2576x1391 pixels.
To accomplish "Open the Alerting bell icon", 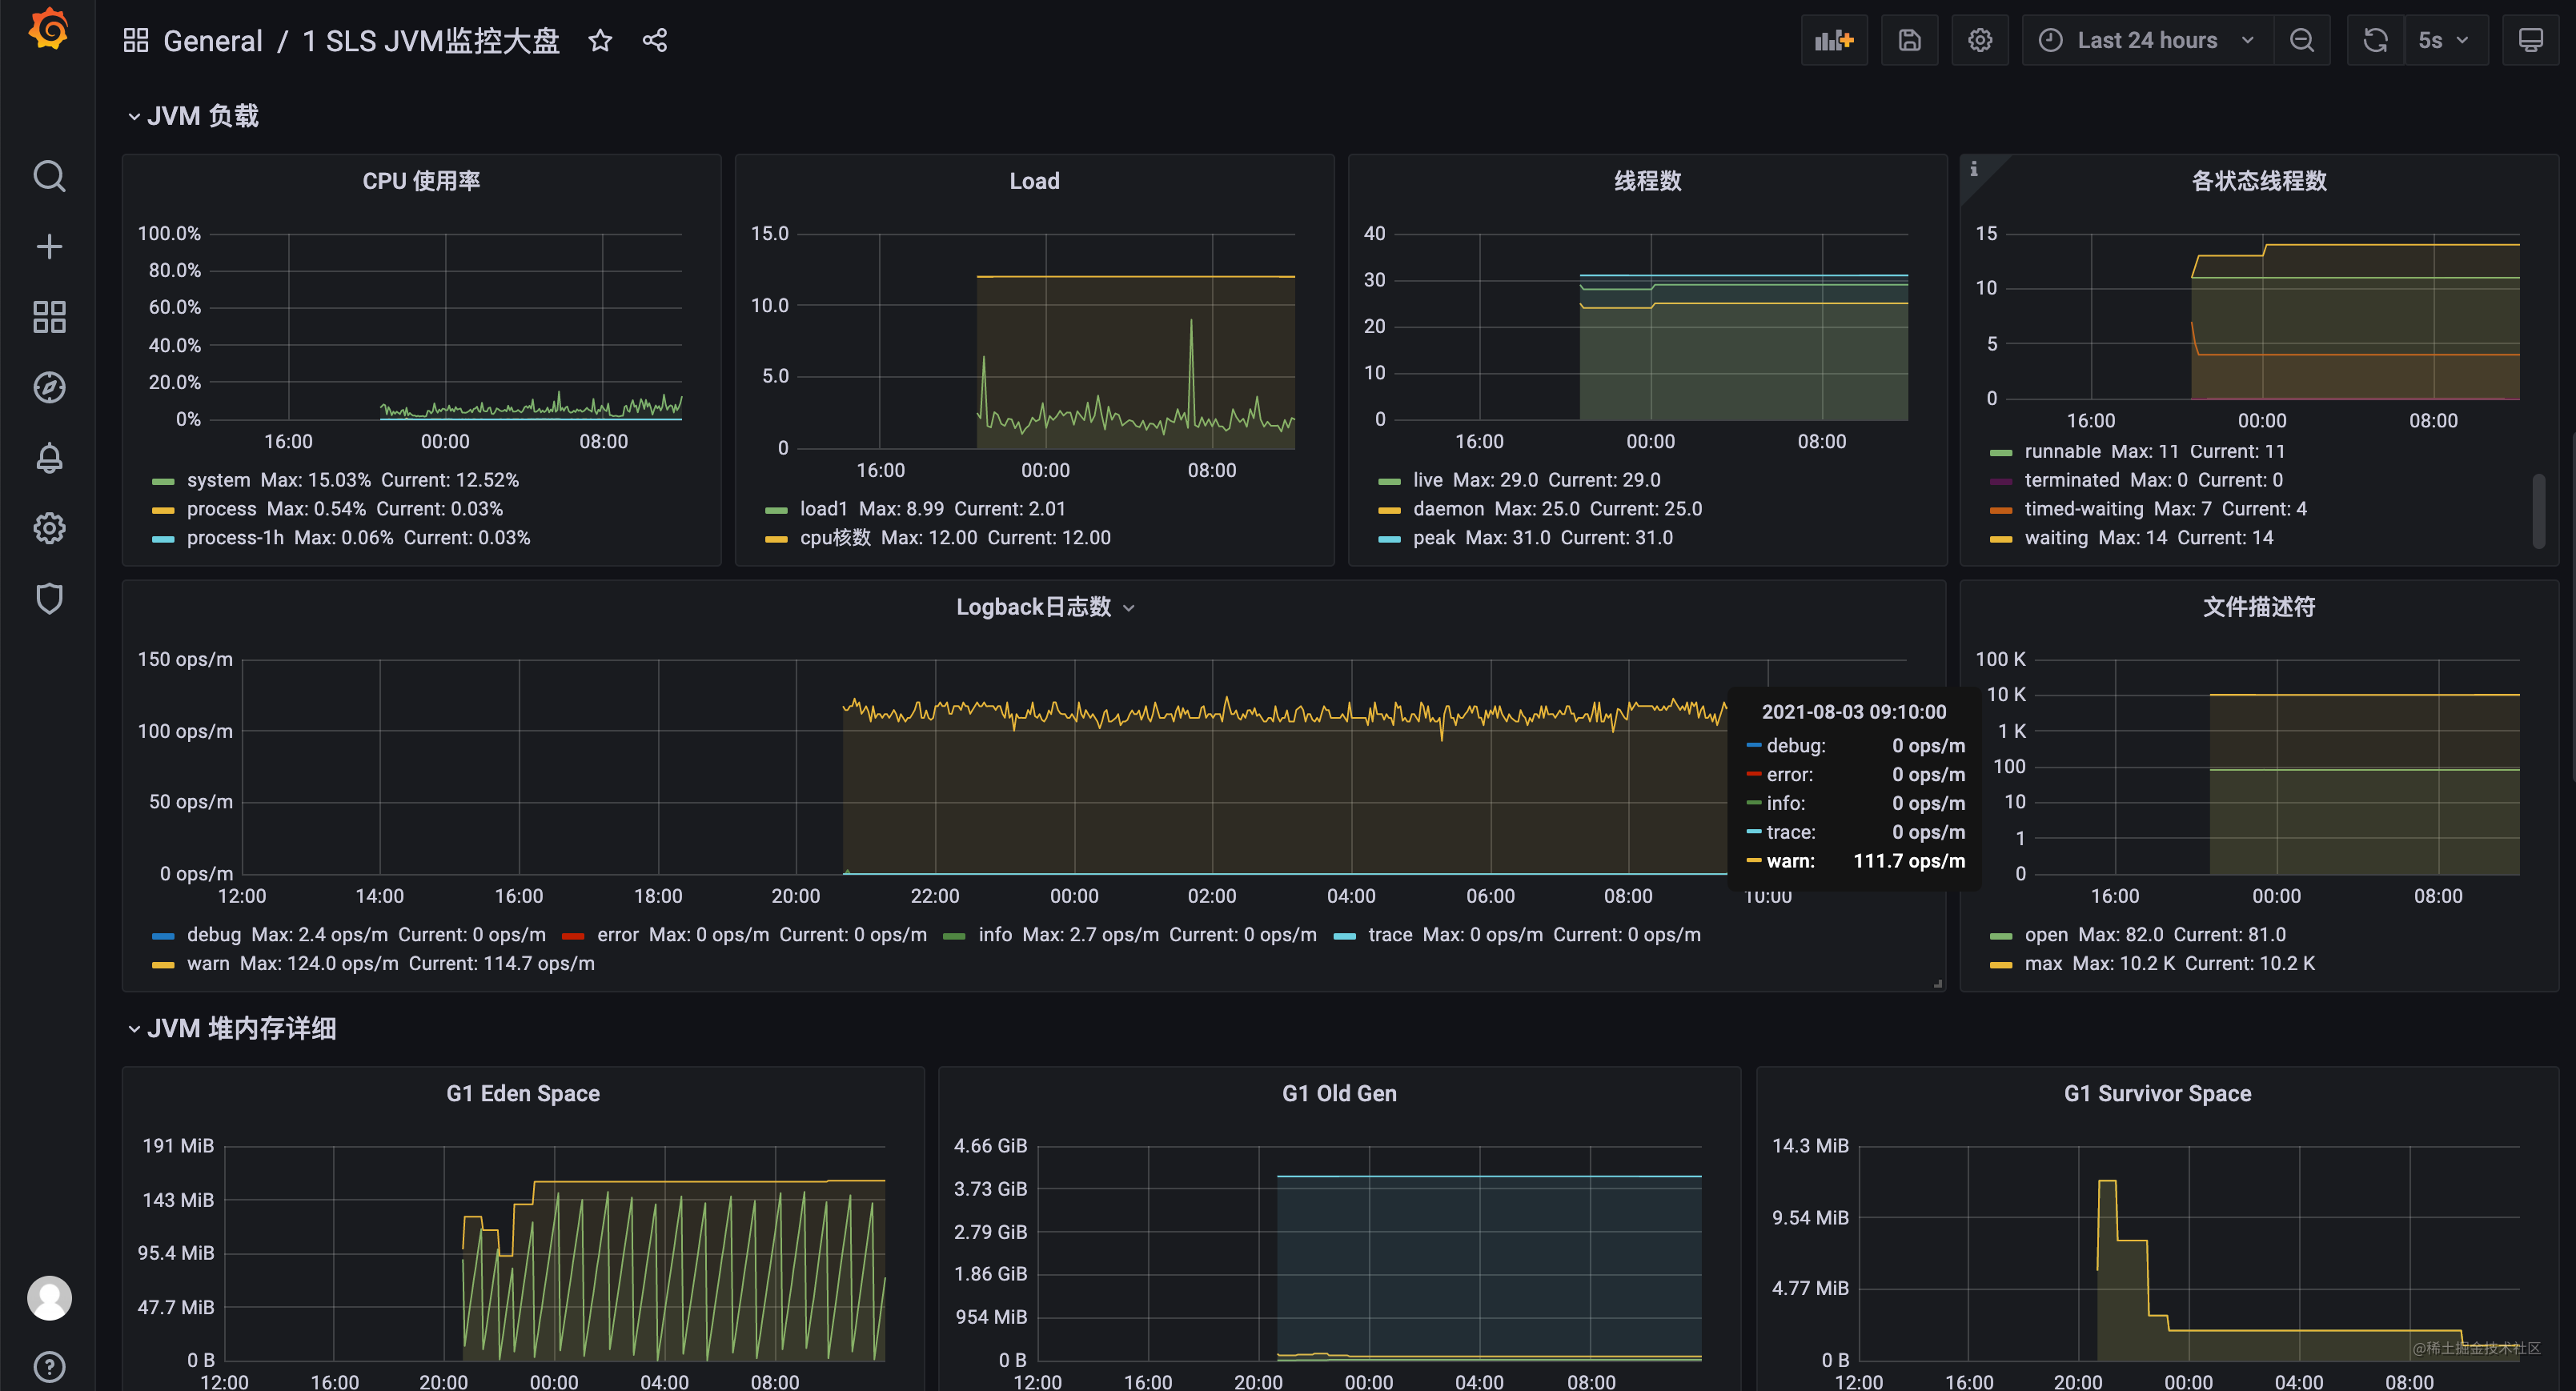I will (49, 458).
